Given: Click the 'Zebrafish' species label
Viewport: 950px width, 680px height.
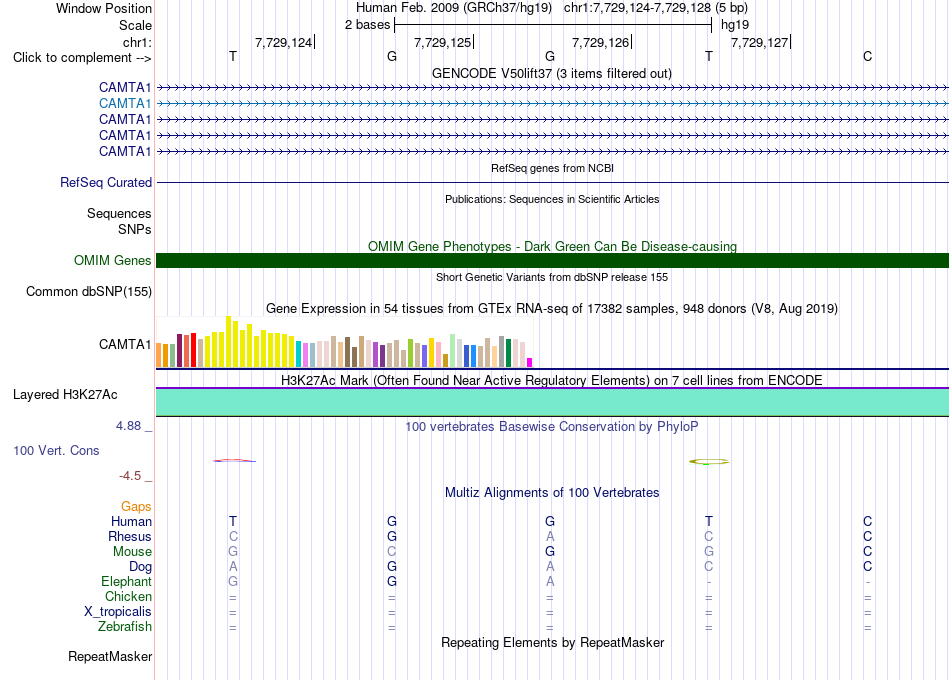Looking at the screenshot, I should pyautogui.click(x=125, y=626).
